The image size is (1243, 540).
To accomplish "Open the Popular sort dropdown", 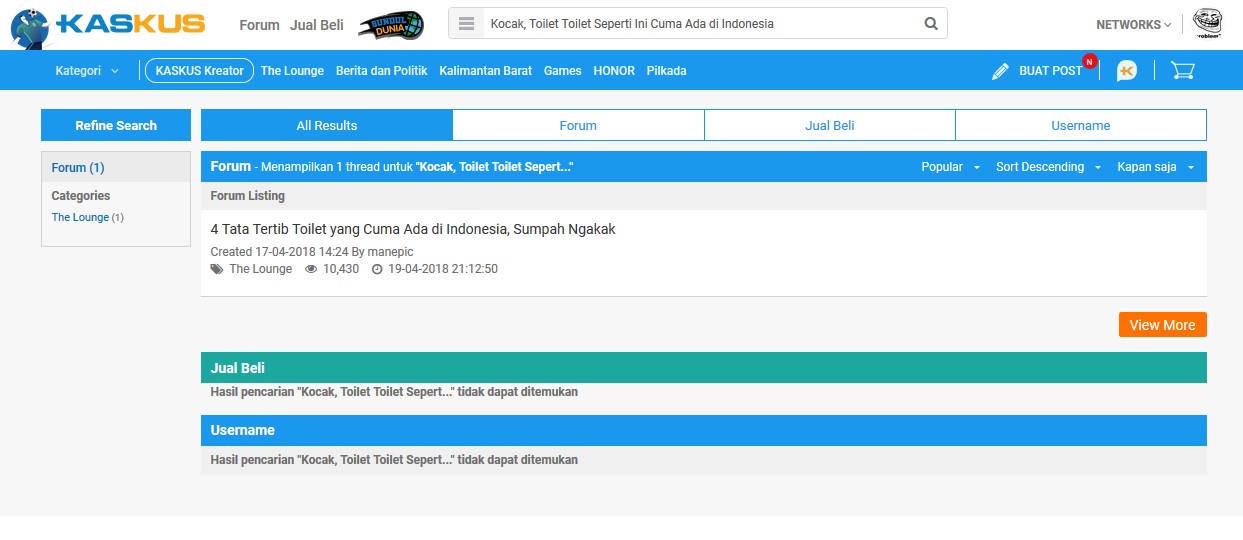I will coord(950,167).
